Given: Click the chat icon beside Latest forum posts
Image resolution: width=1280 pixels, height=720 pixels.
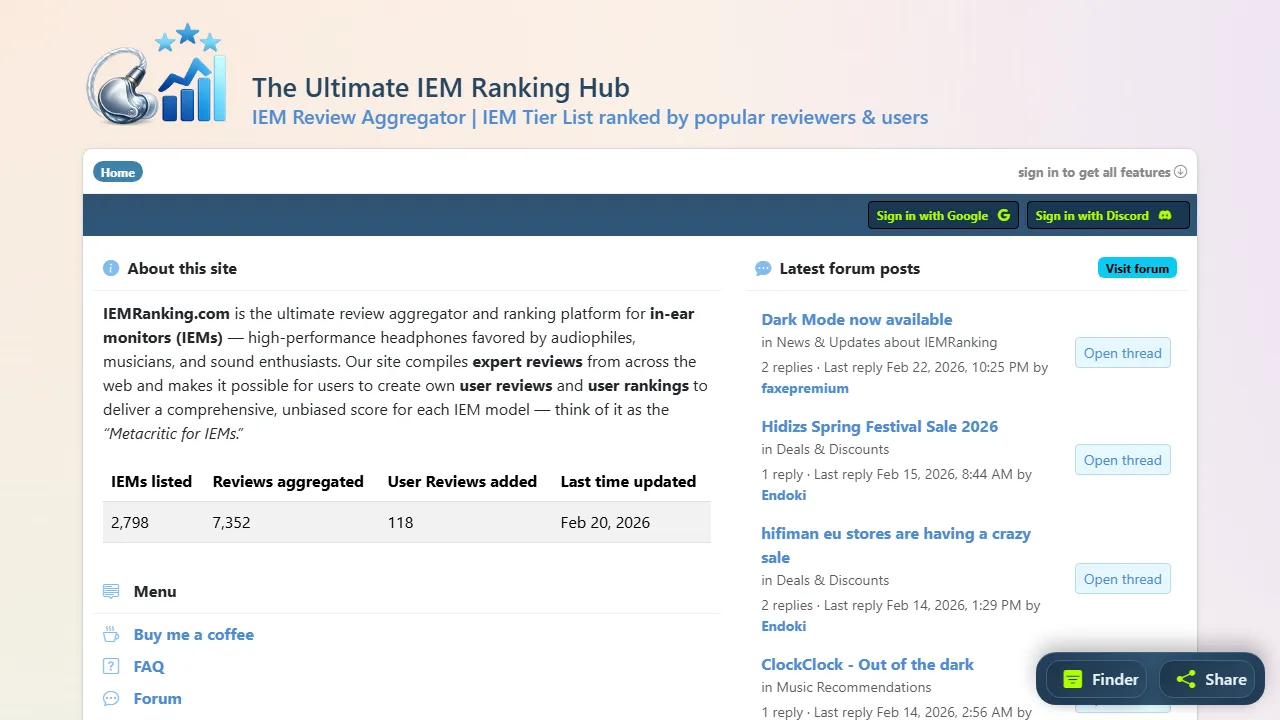Looking at the screenshot, I should (763, 268).
